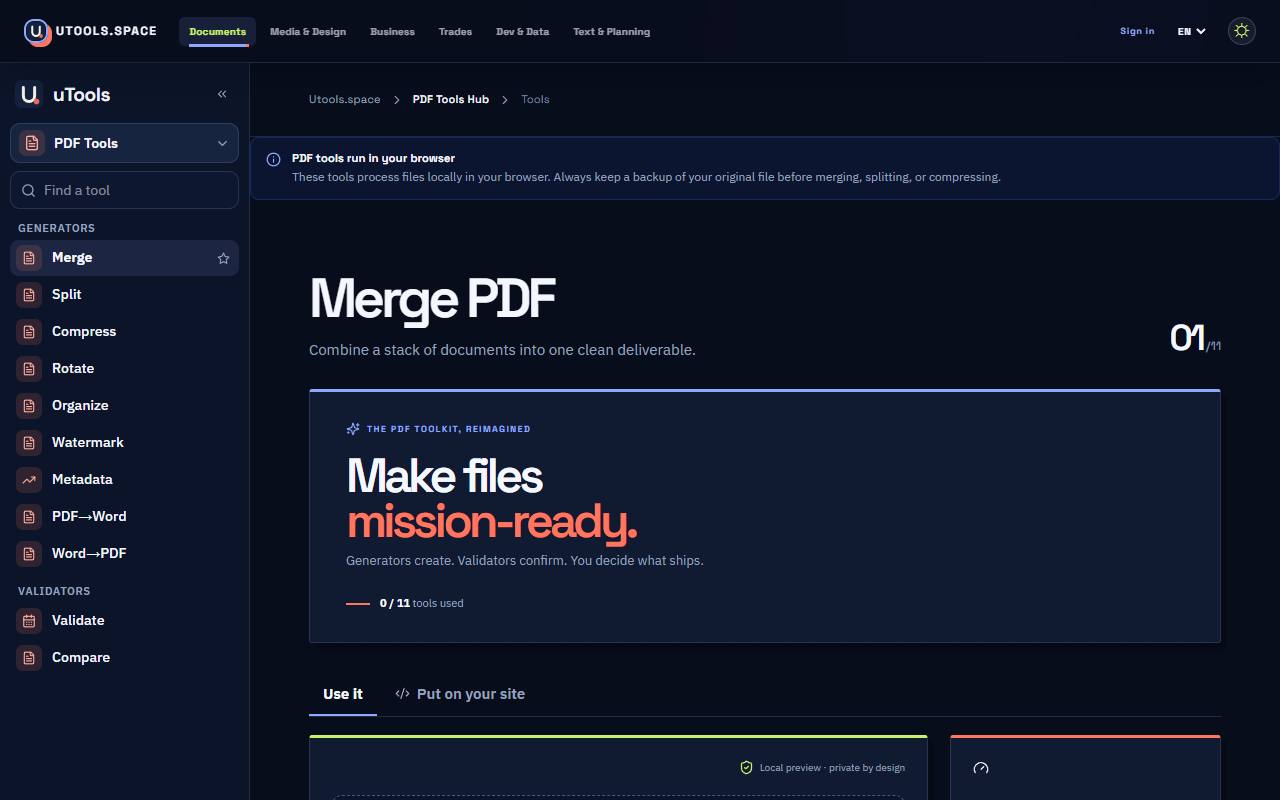This screenshot has width=1280, height=800.
Task: Switch to Put on your site tab
Action: pyautogui.click(x=460, y=694)
